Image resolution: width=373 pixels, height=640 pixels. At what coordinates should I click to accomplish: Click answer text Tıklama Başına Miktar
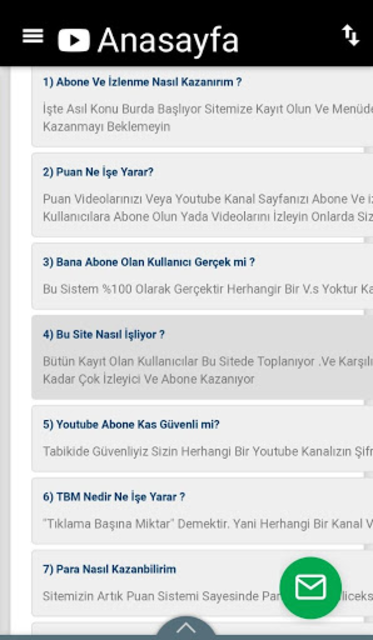click(208, 524)
